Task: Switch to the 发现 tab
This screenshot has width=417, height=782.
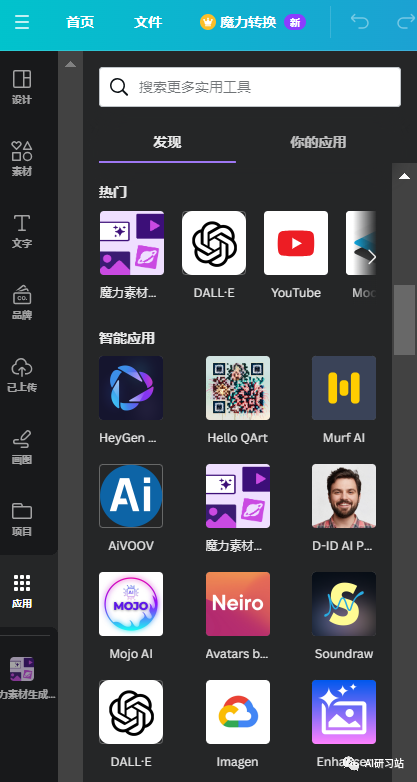Action: pyautogui.click(x=167, y=143)
